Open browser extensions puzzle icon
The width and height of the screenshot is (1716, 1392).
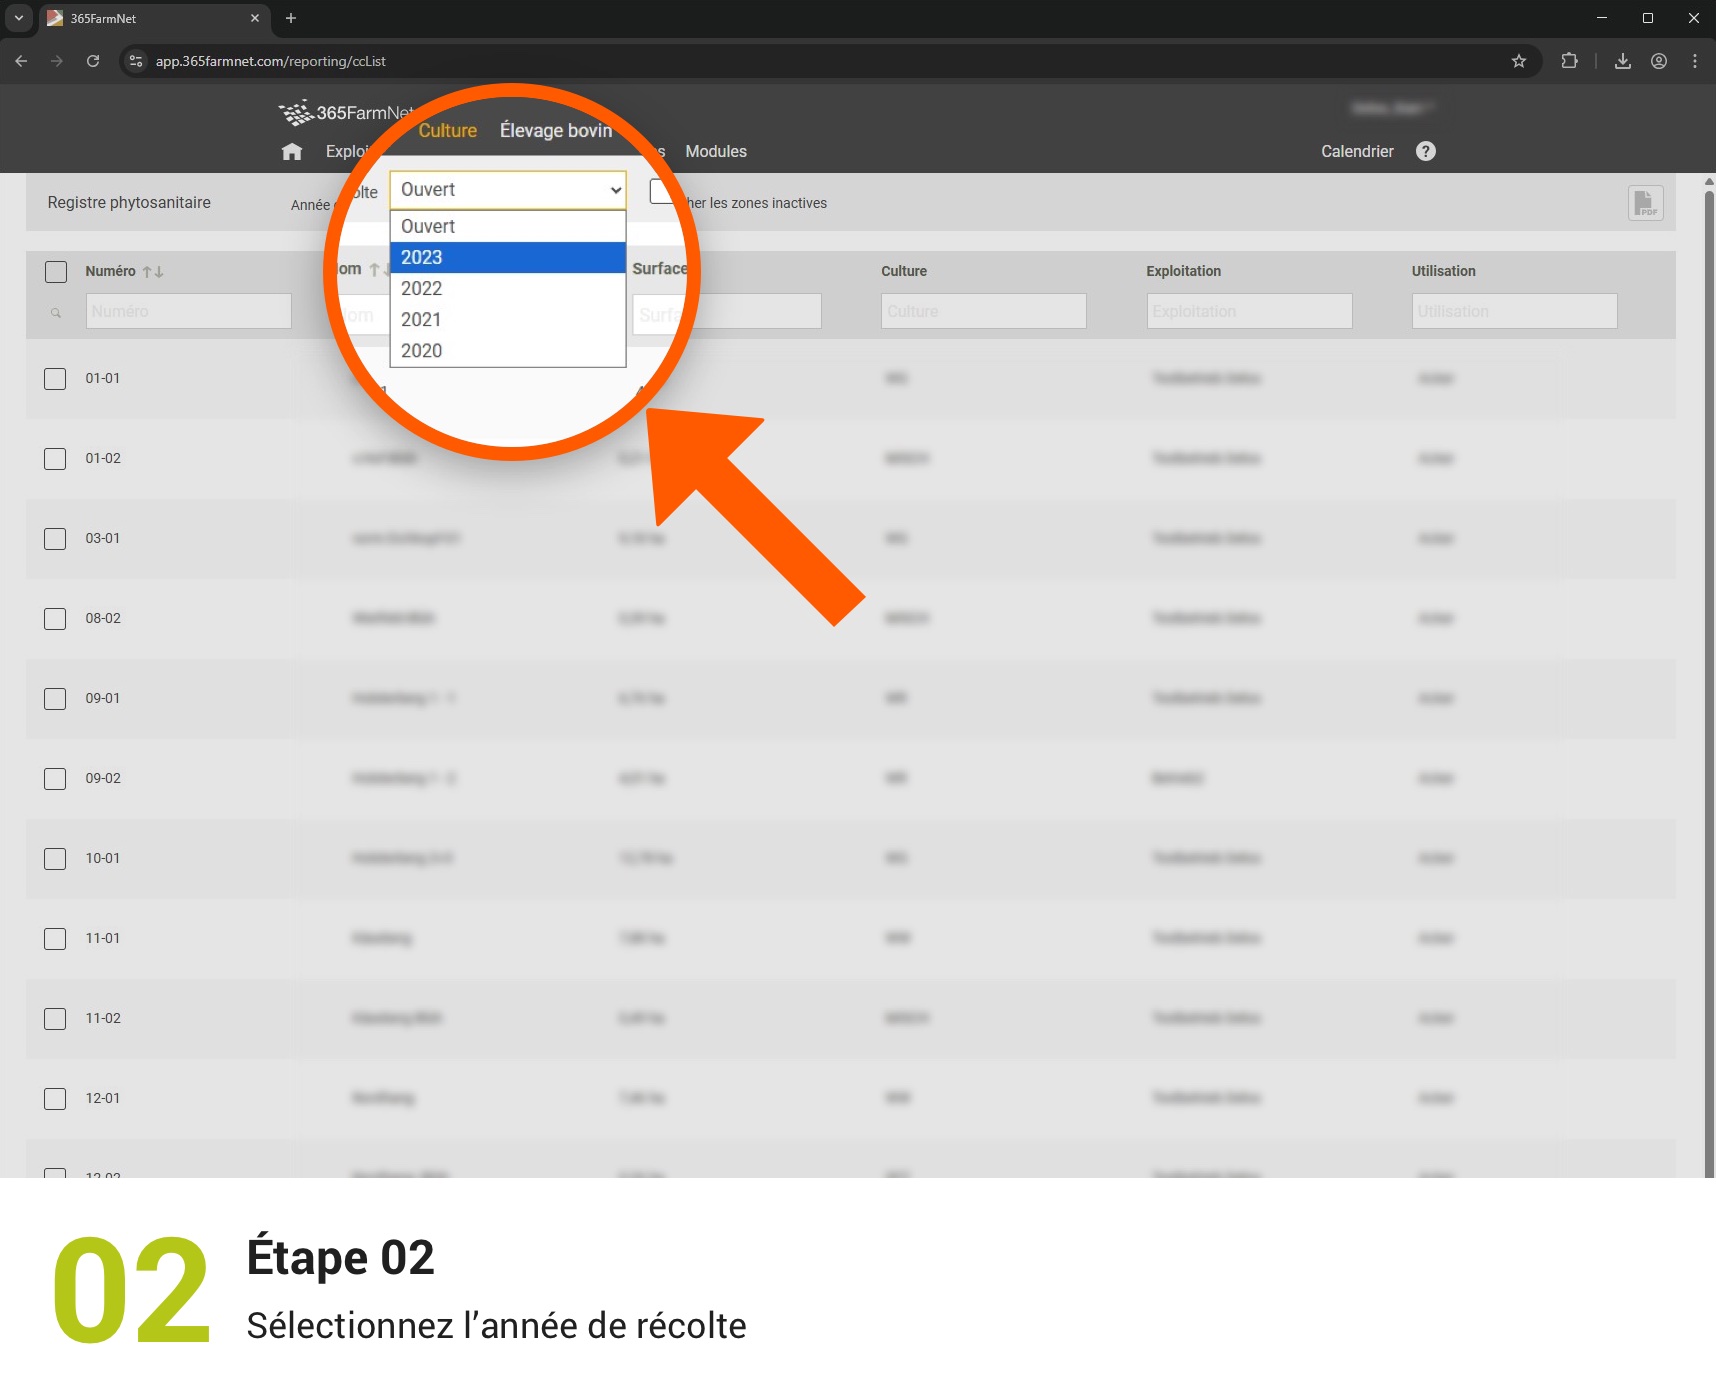[1568, 61]
